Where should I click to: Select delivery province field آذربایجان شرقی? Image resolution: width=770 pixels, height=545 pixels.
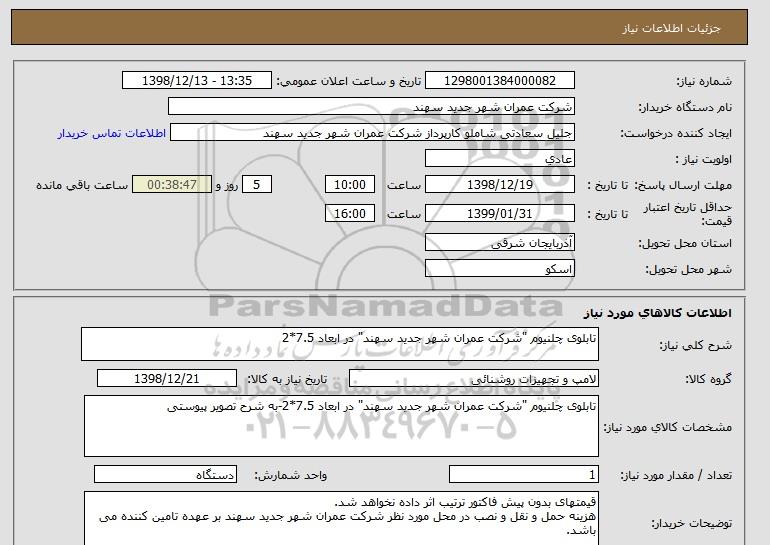click(x=499, y=243)
